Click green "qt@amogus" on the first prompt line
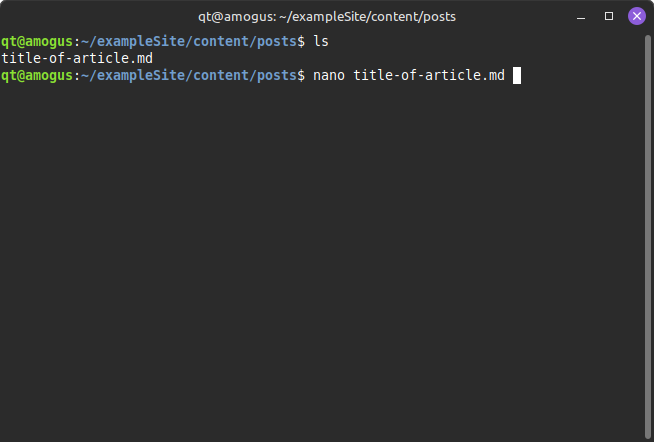Screen dimensions: 654x442 (37, 41)
